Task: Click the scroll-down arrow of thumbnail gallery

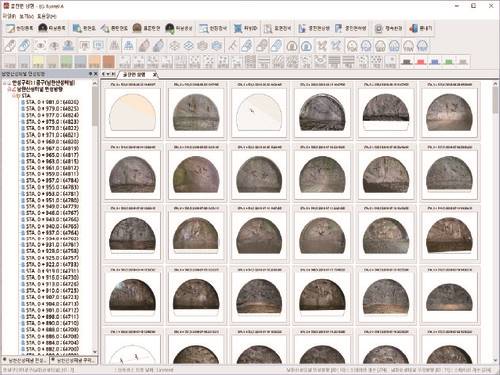Action: click(495, 361)
